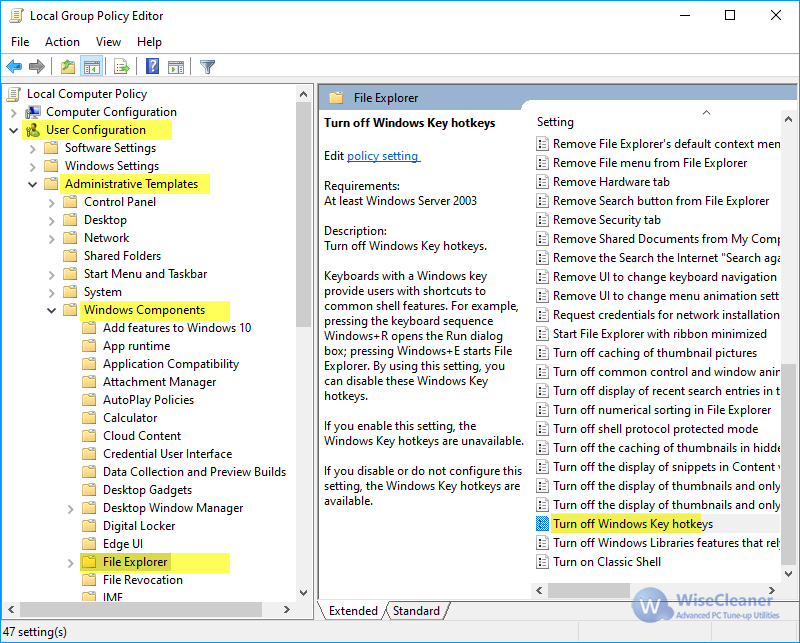Click the tree pane scroll down arrow

pyautogui.click(x=304, y=592)
